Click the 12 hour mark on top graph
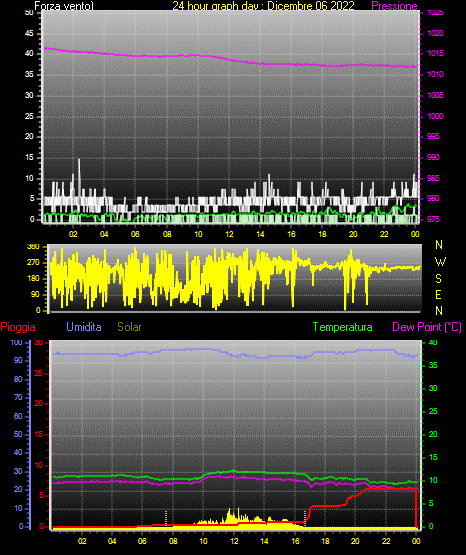The image size is (466, 555). [229, 234]
